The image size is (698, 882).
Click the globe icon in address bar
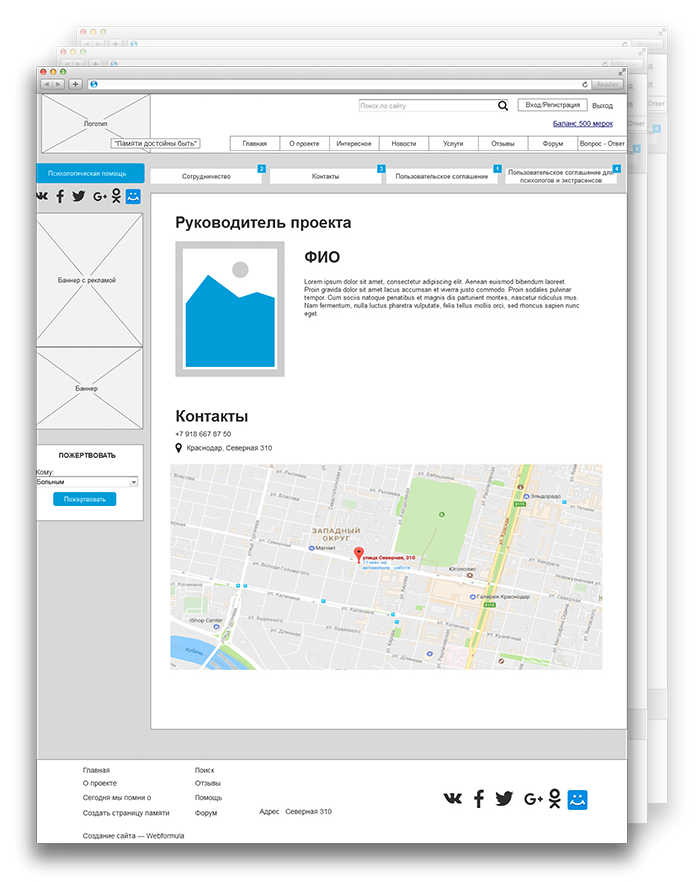(x=94, y=84)
